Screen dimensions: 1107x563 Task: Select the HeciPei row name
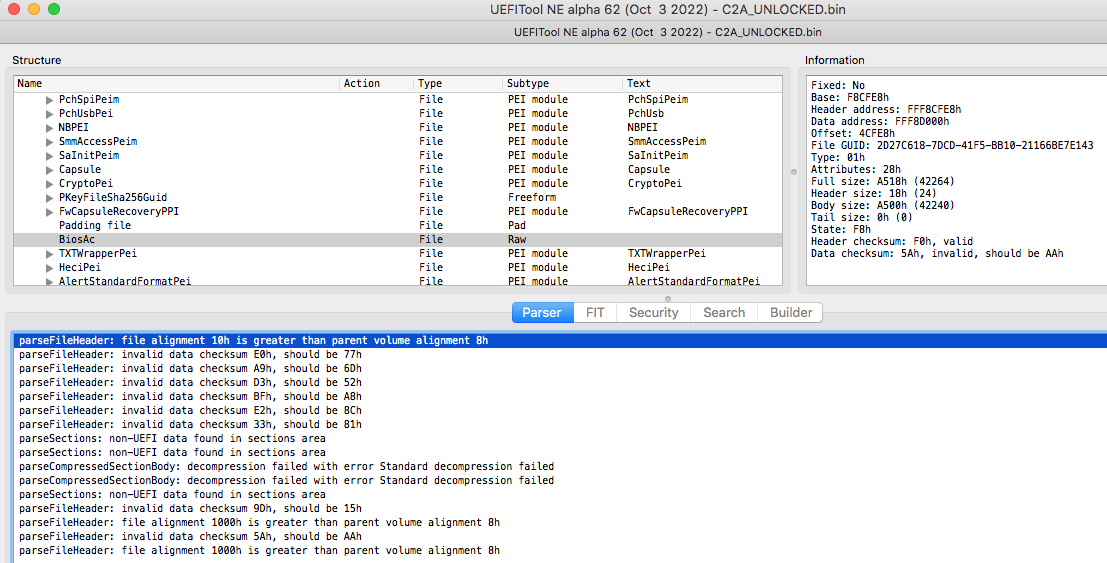[x=80, y=267]
